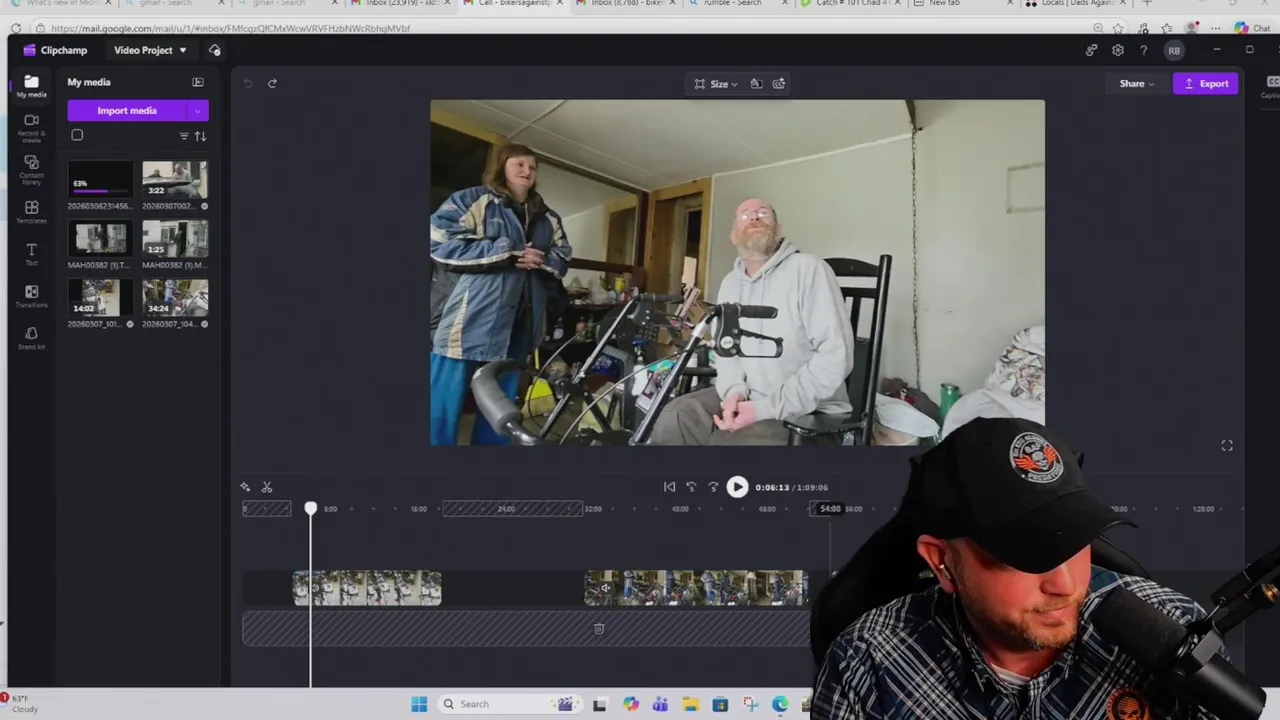Toggle fullscreen preview icon
The image size is (1280, 720).
1227,446
